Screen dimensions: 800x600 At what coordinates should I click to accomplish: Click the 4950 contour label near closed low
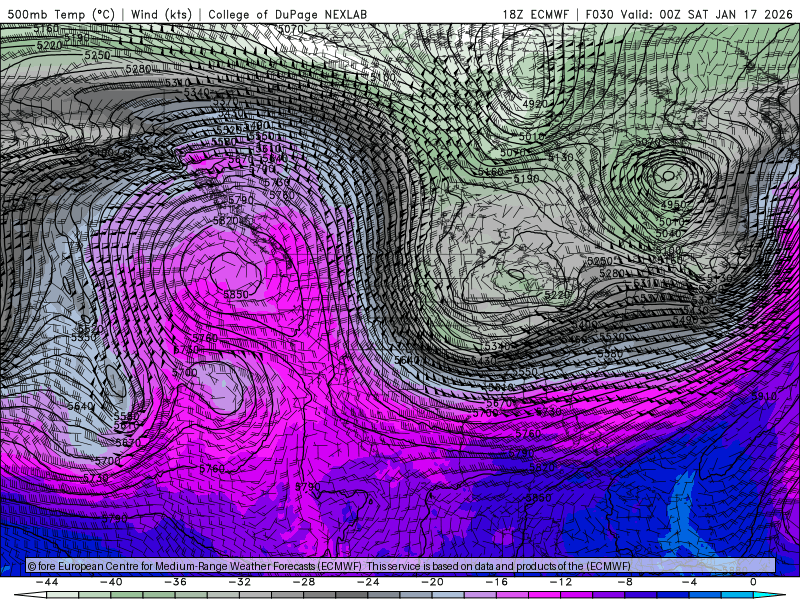(x=673, y=205)
